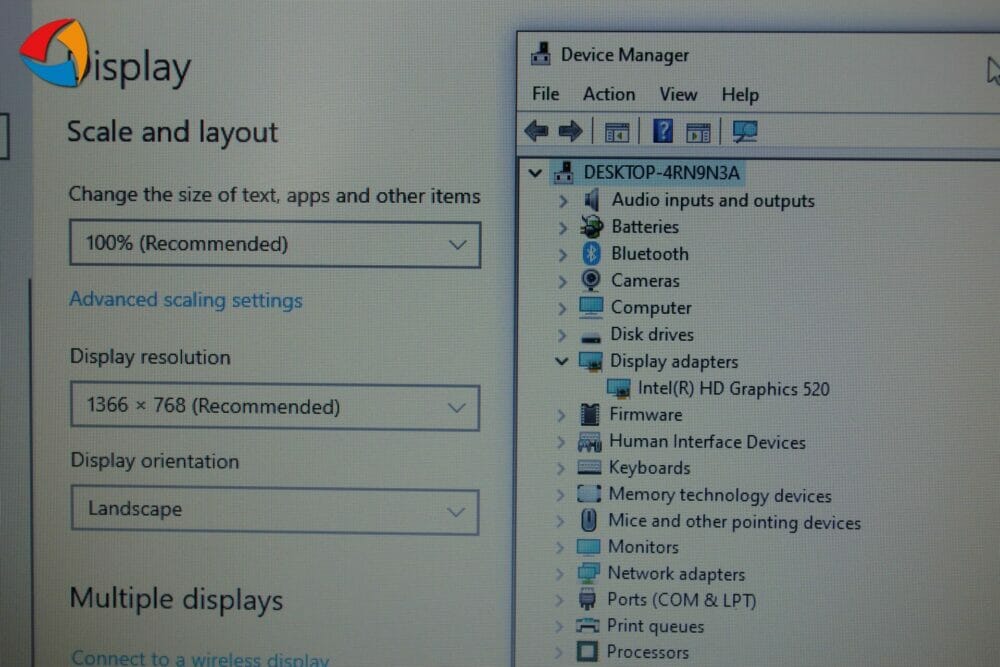Expand the Bluetooth node

point(562,255)
